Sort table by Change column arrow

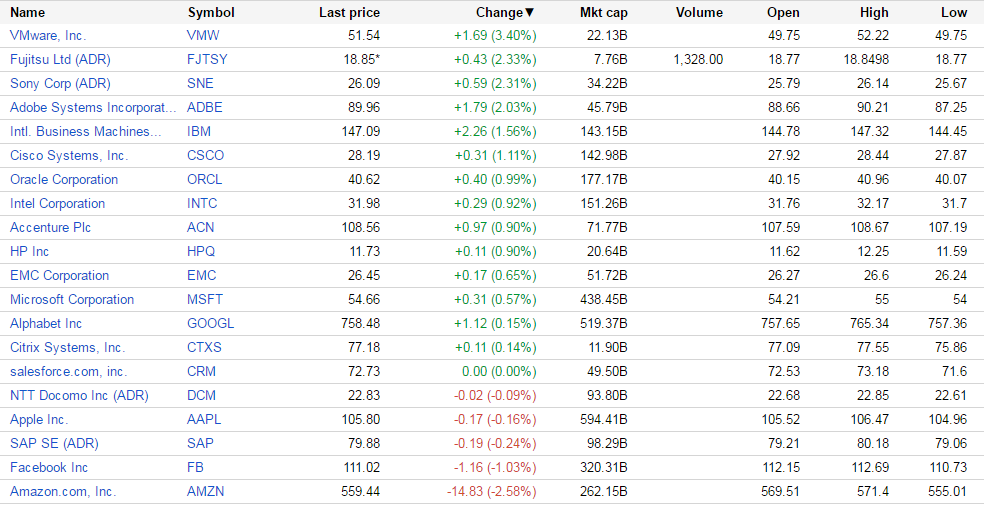pyautogui.click(x=530, y=13)
